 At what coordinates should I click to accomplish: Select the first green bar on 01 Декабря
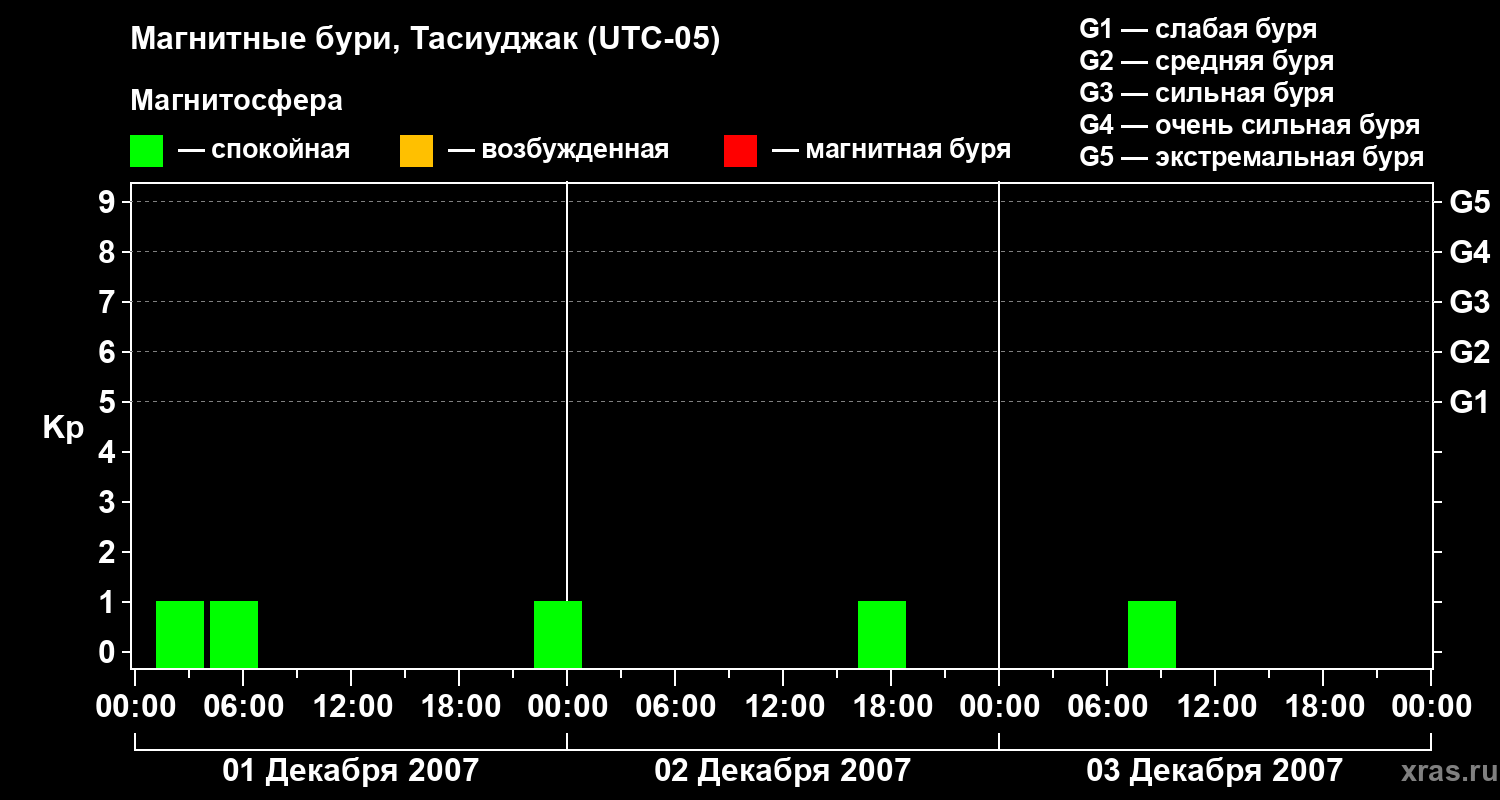[x=180, y=634]
